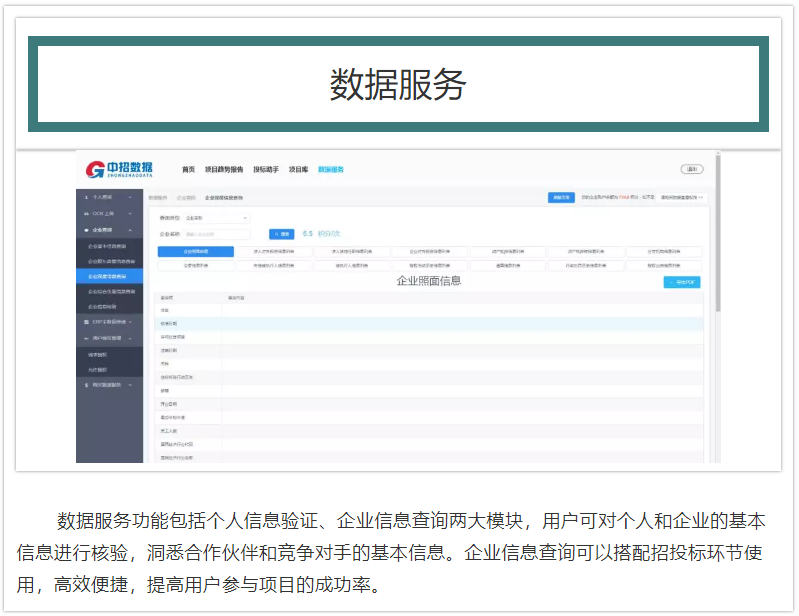Click the export PDF button
Image resolution: width=799 pixels, height=616 pixels.
(x=682, y=283)
